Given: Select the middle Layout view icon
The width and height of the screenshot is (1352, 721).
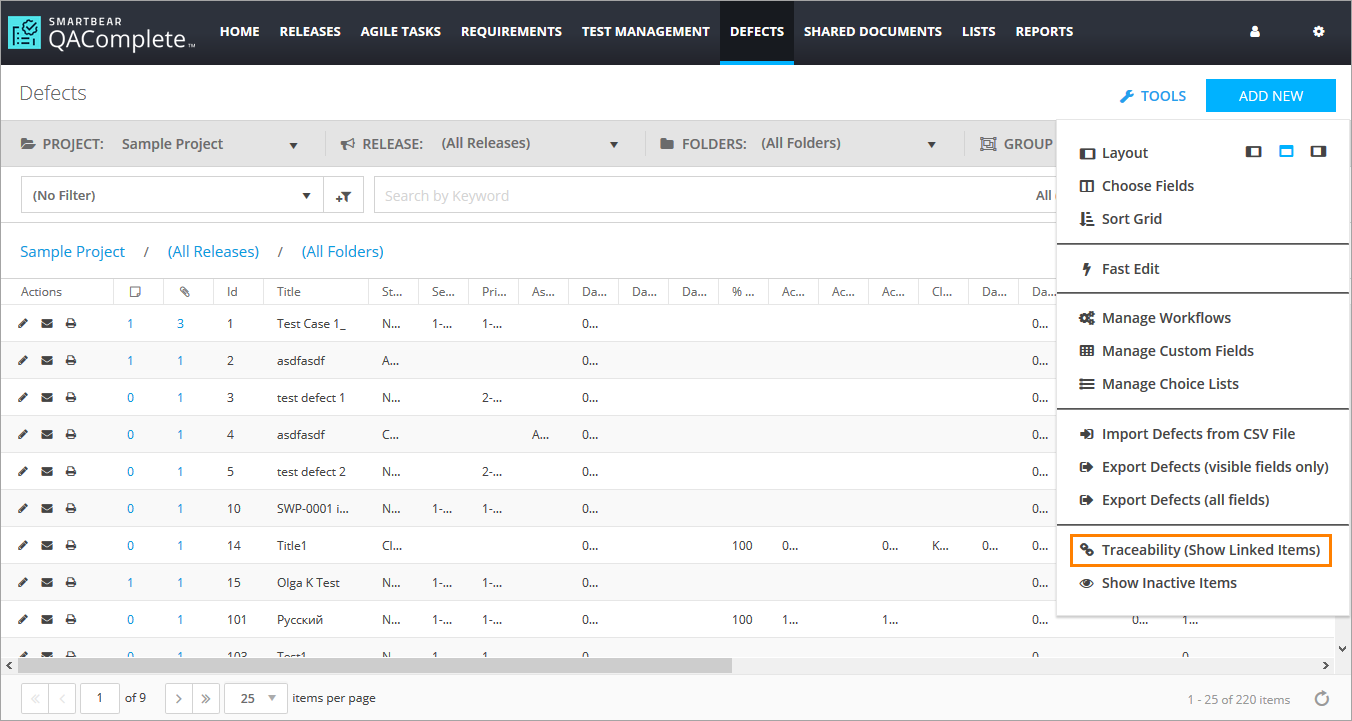Looking at the screenshot, I should tap(1286, 151).
